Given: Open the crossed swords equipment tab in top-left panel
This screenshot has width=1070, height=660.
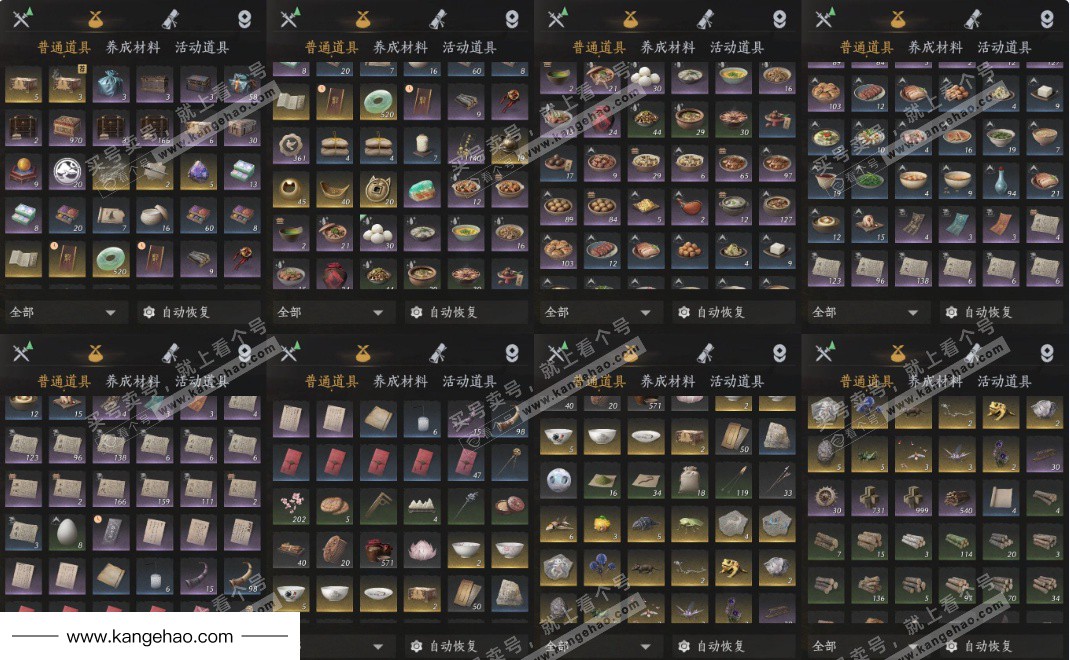Looking at the screenshot, I should click(x=23, y=19).
